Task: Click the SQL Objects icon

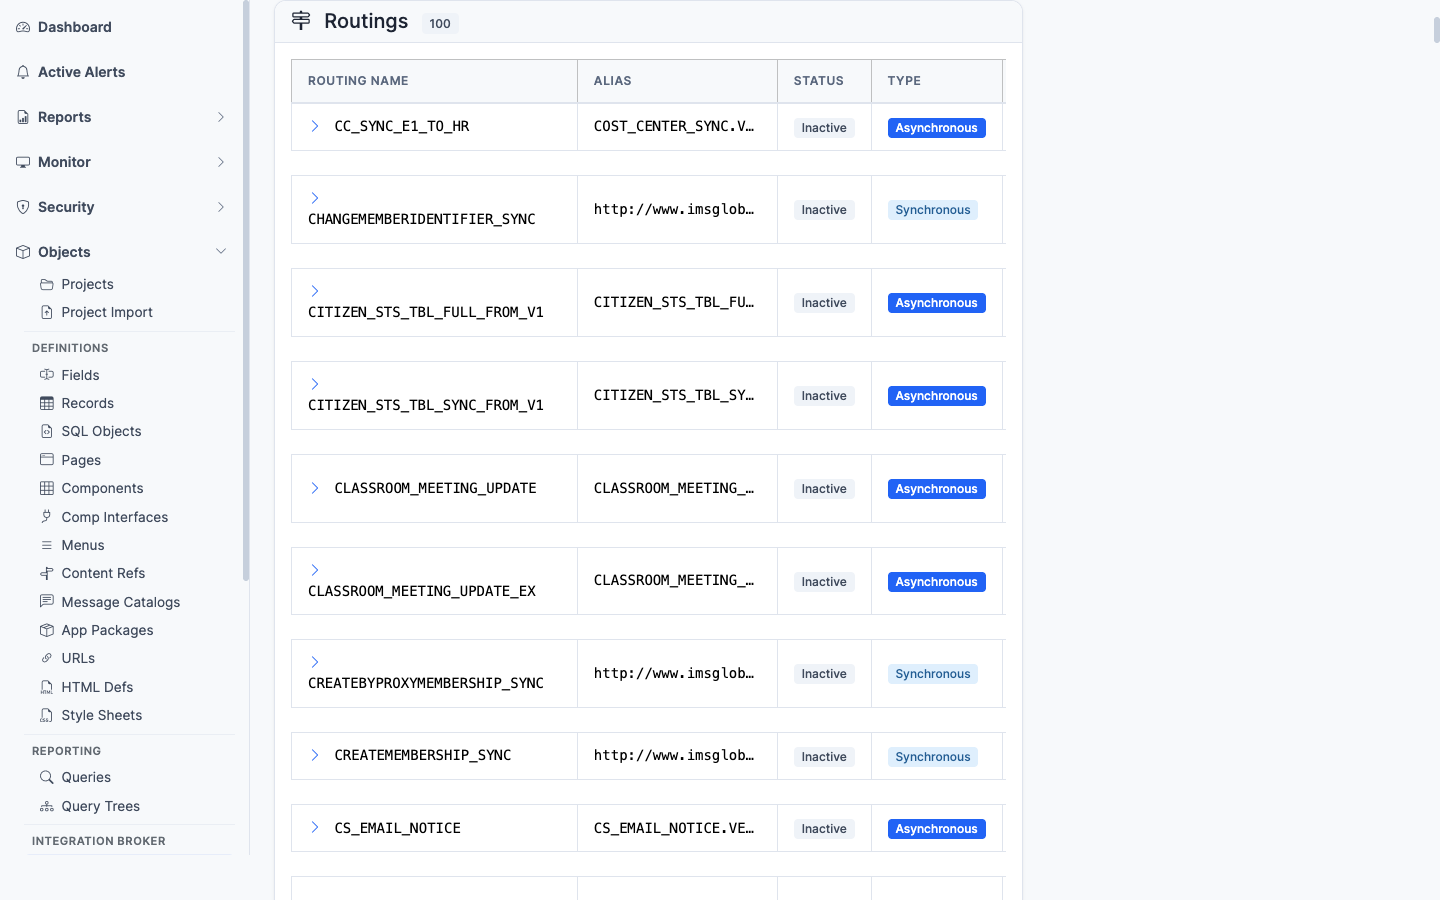Action: pyautogui.click(x=47, y=431)
